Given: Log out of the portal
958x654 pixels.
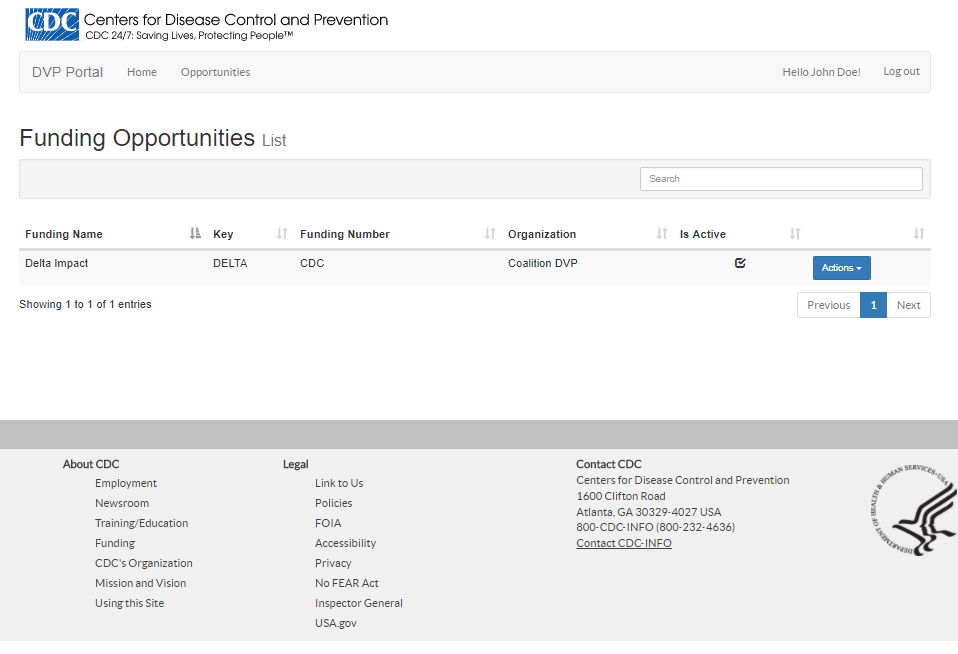Looking at the screenshot, I should pyautogui.click(x=901, y=72).
